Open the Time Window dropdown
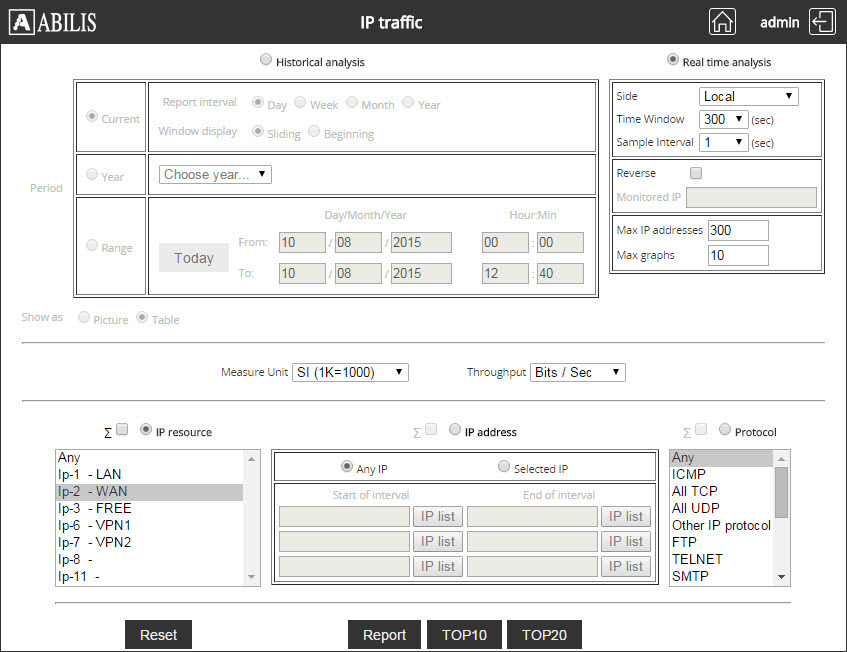847x652 pixels. click(721, 119)
